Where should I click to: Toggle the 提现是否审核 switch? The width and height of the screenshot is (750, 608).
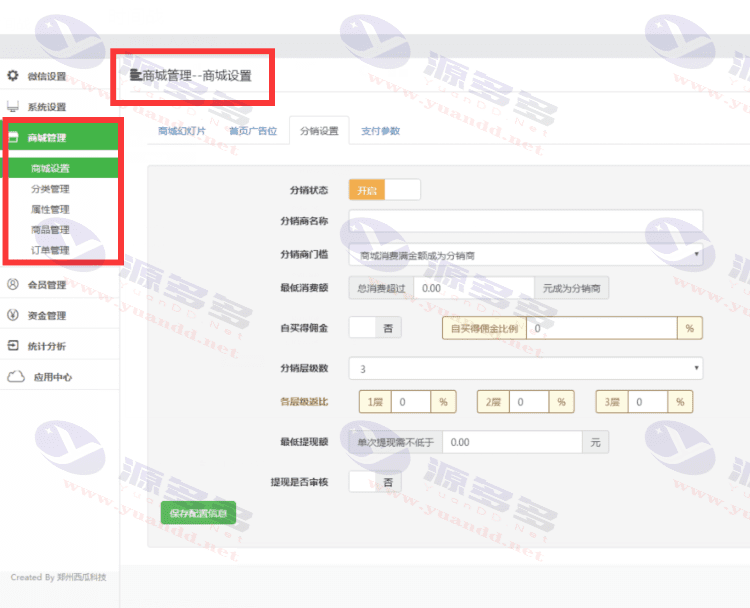[x=375, y=482]
